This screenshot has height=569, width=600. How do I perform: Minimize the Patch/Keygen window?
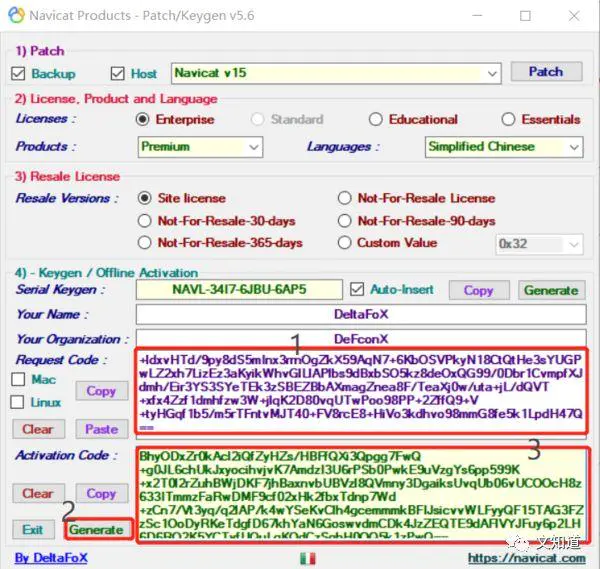coord(477,16)
